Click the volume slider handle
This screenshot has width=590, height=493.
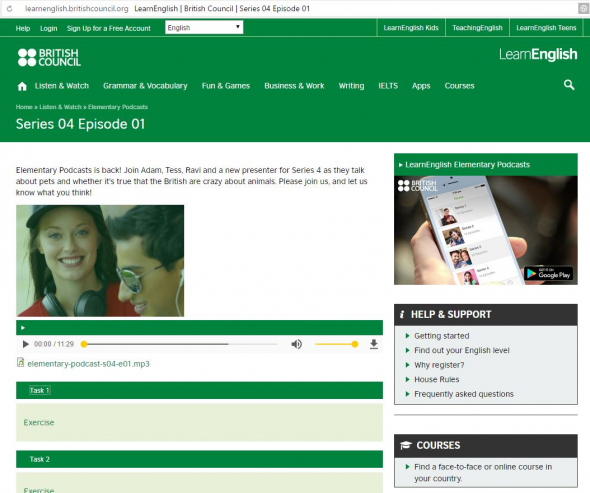[x=354, y=344]
